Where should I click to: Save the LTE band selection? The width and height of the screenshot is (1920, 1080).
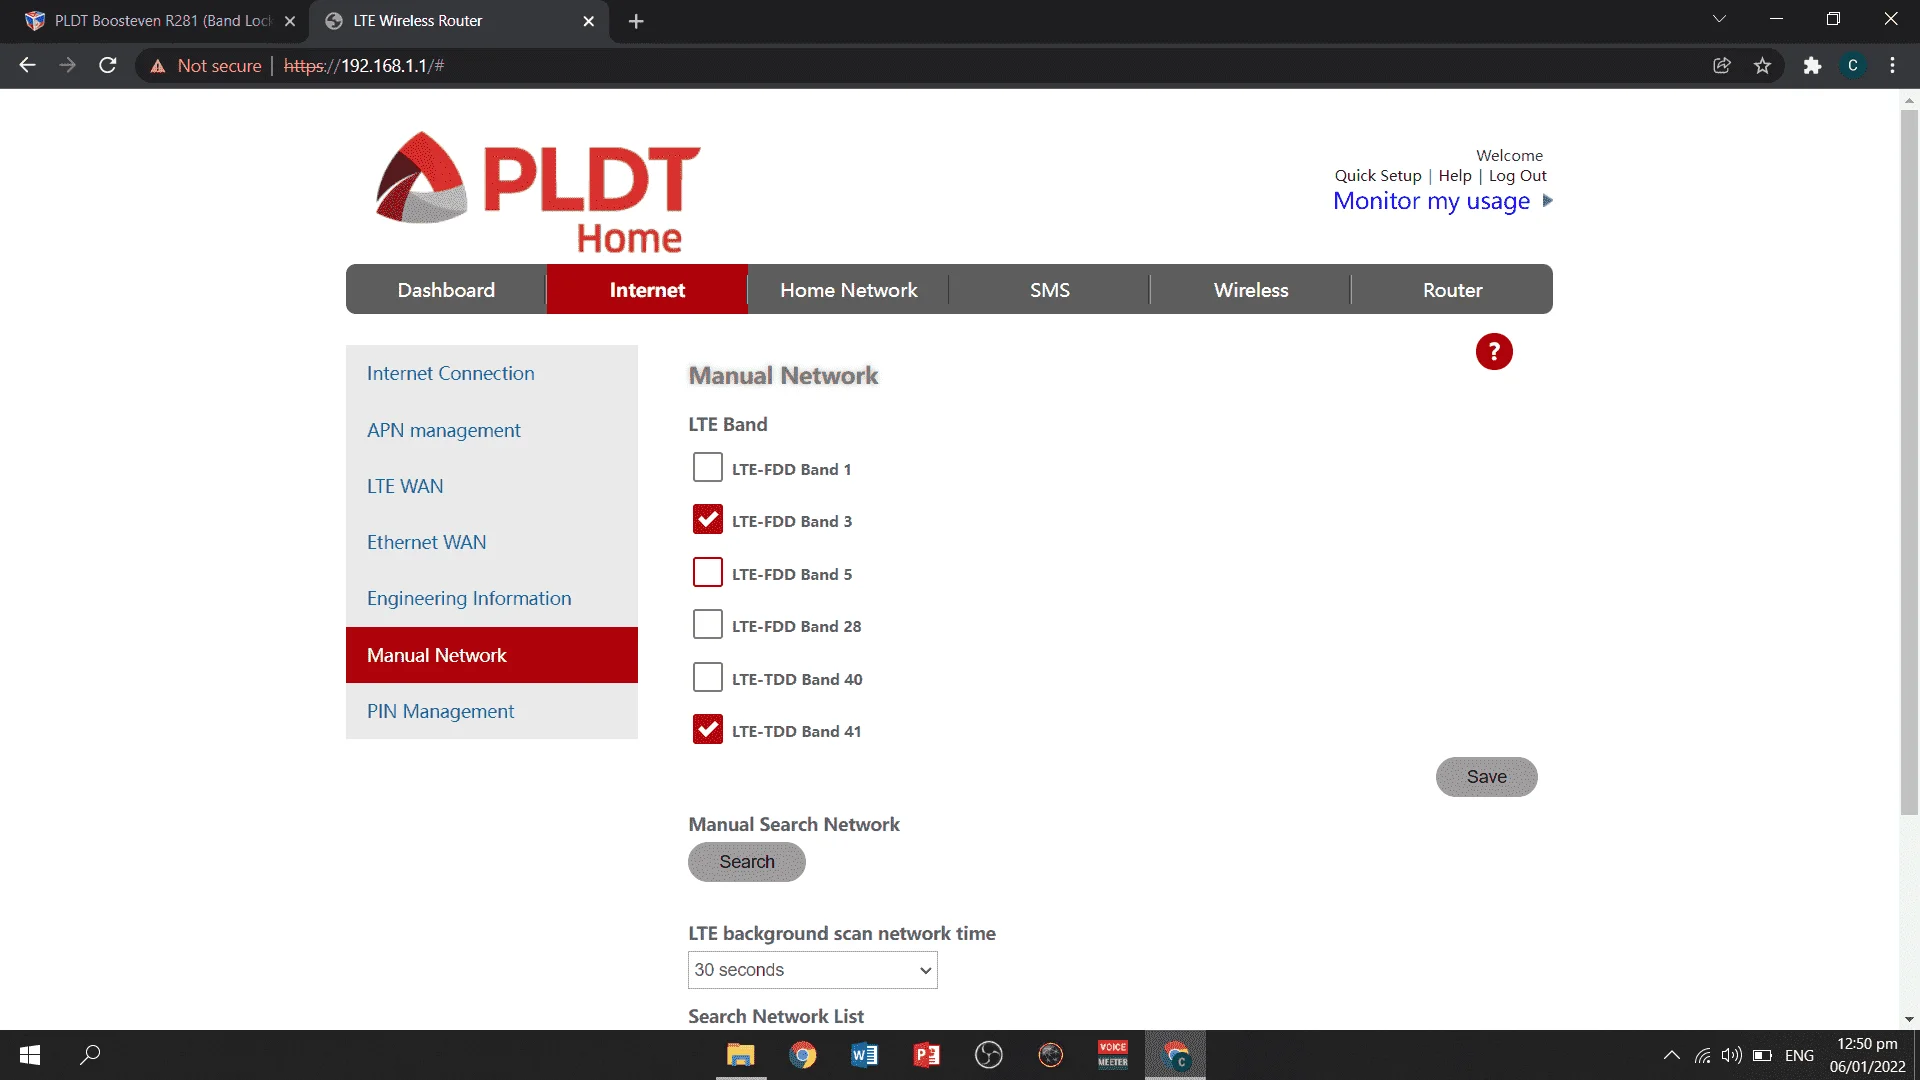[1486, 777]
